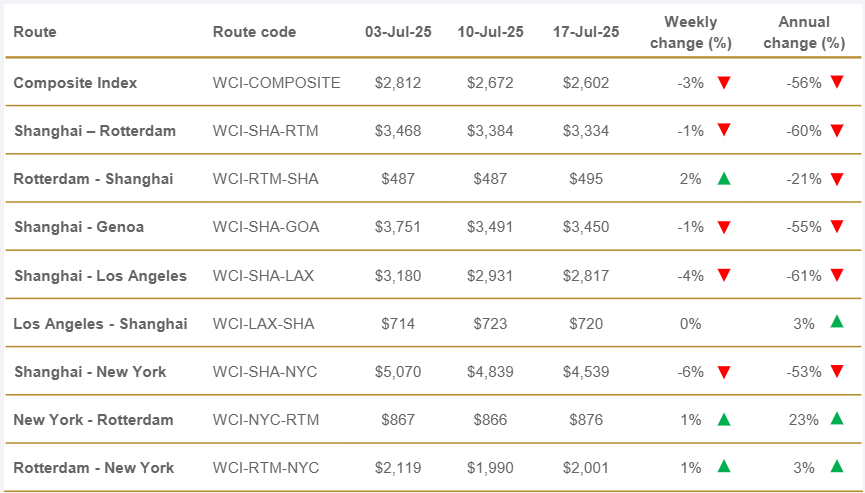Click Rotterdam - New York weekly green arrow
Image resolution: width=865 pixels, height=493 pixels.
pyautogui.click(x=724, y=467)
